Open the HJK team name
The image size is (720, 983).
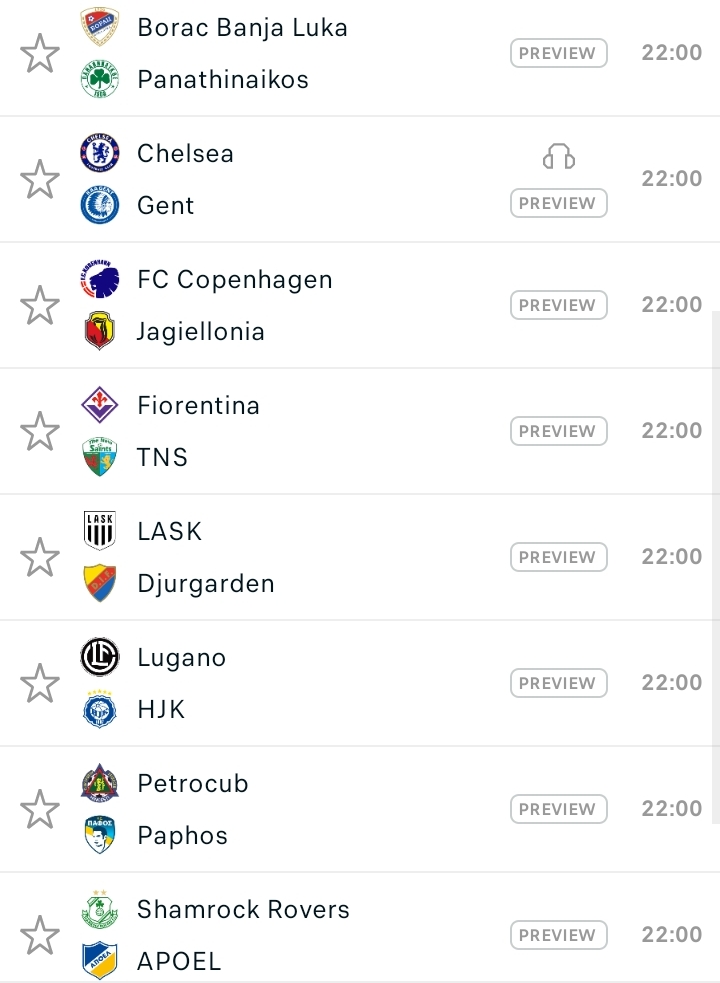click(161, 710)
